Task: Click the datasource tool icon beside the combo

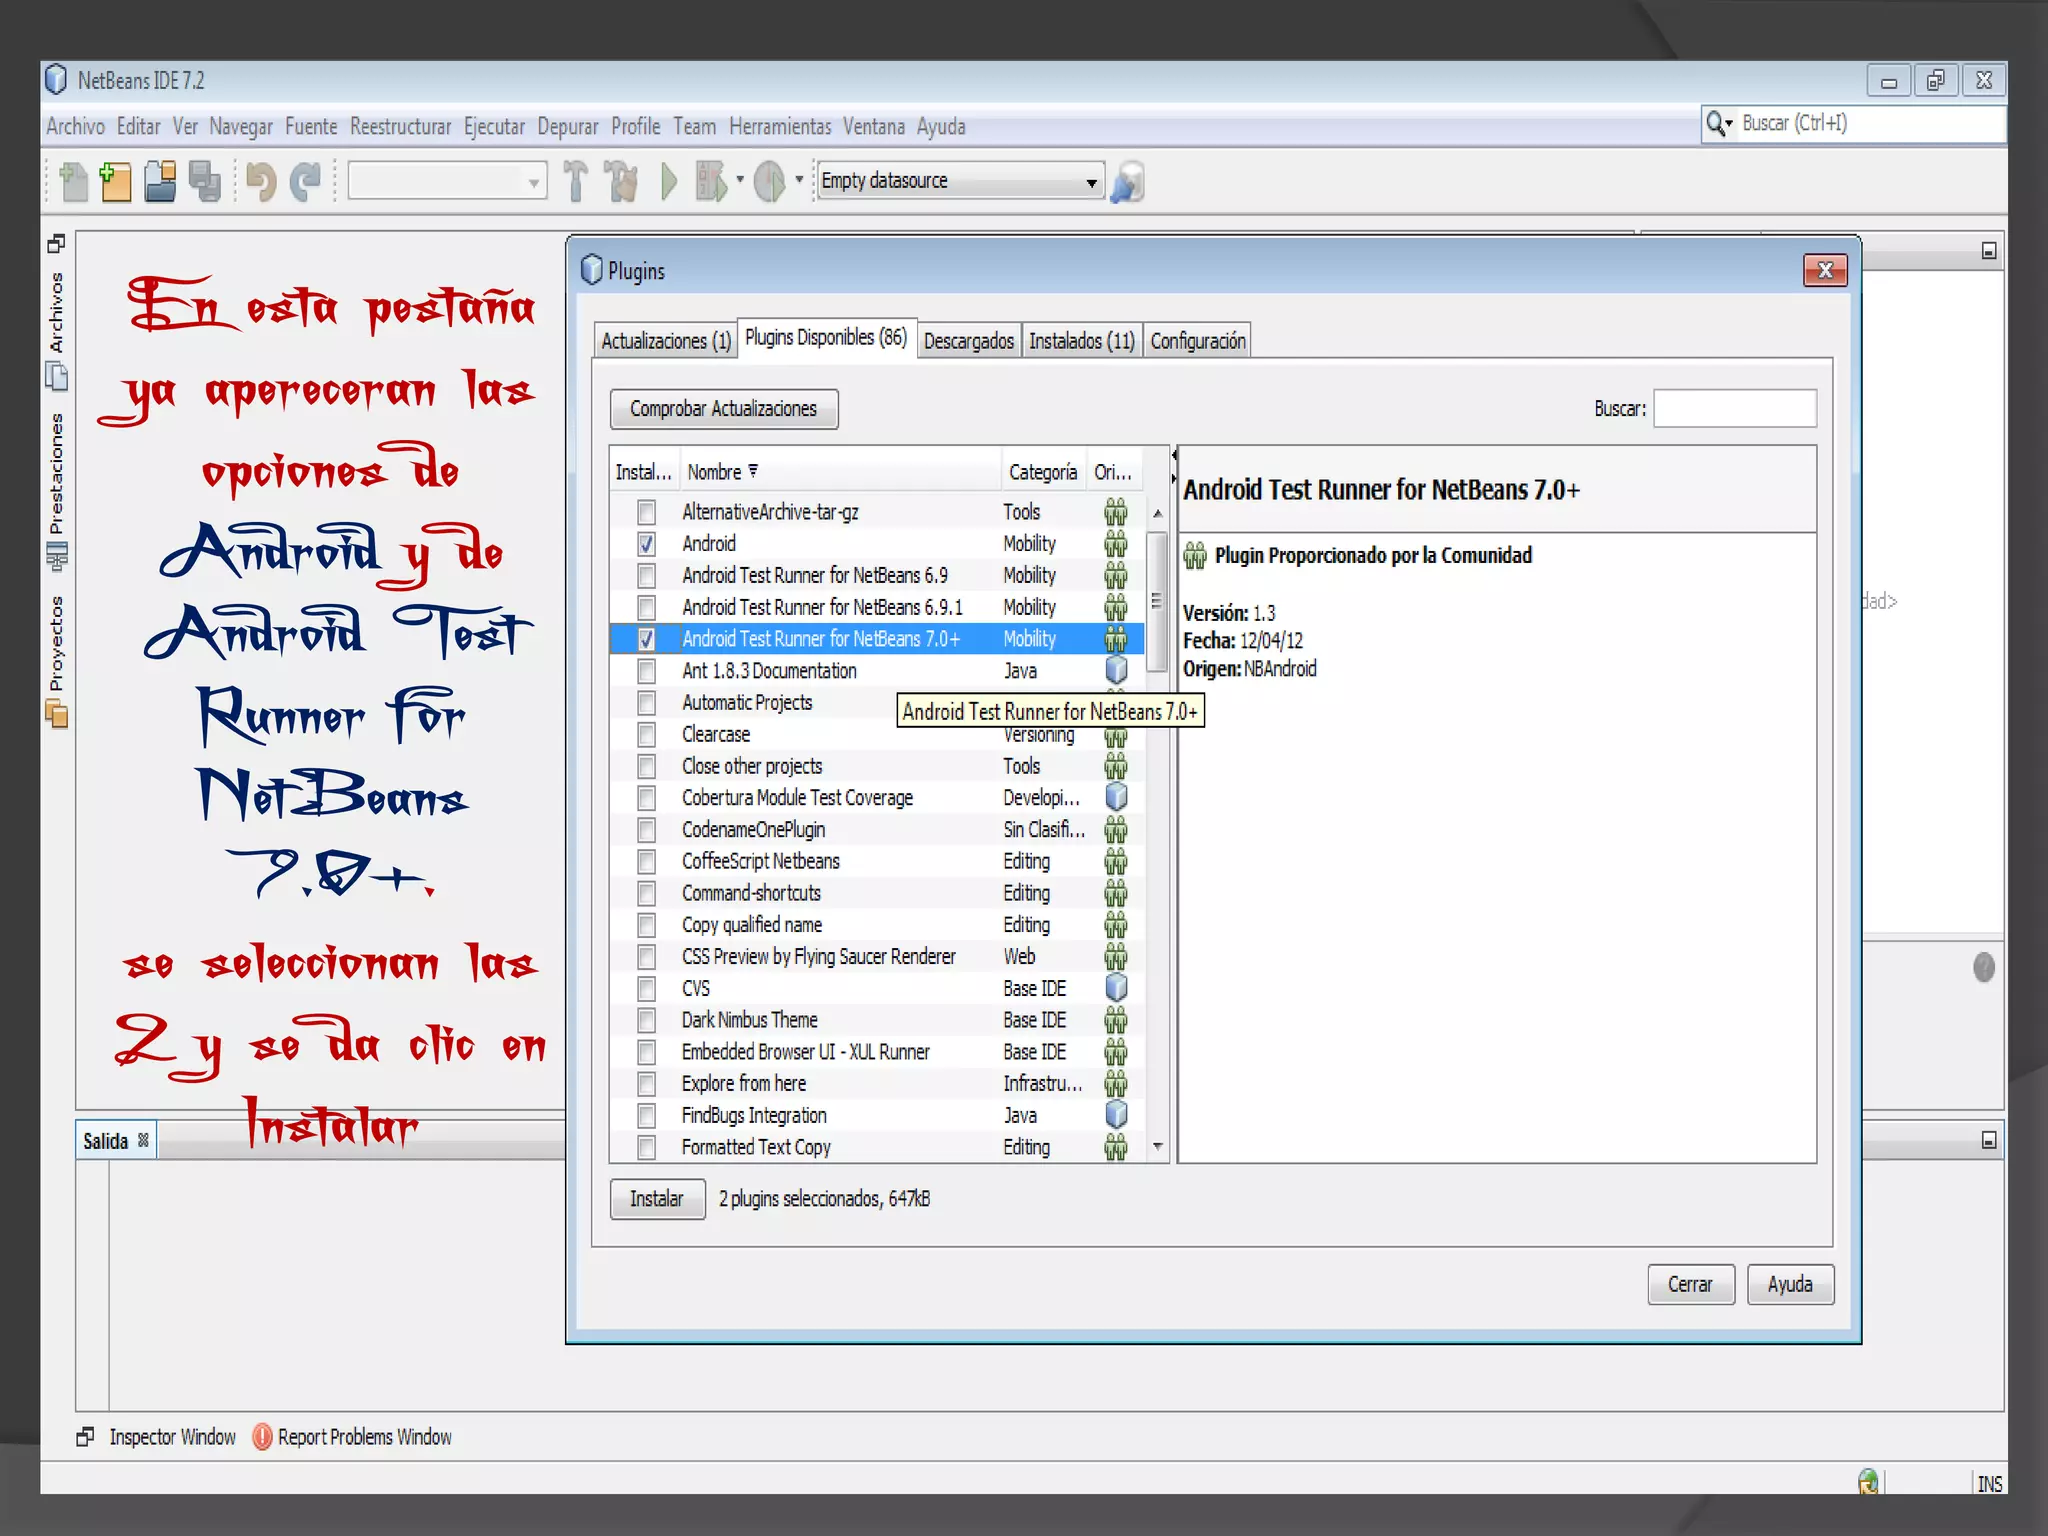Action: click(1127, 182)
